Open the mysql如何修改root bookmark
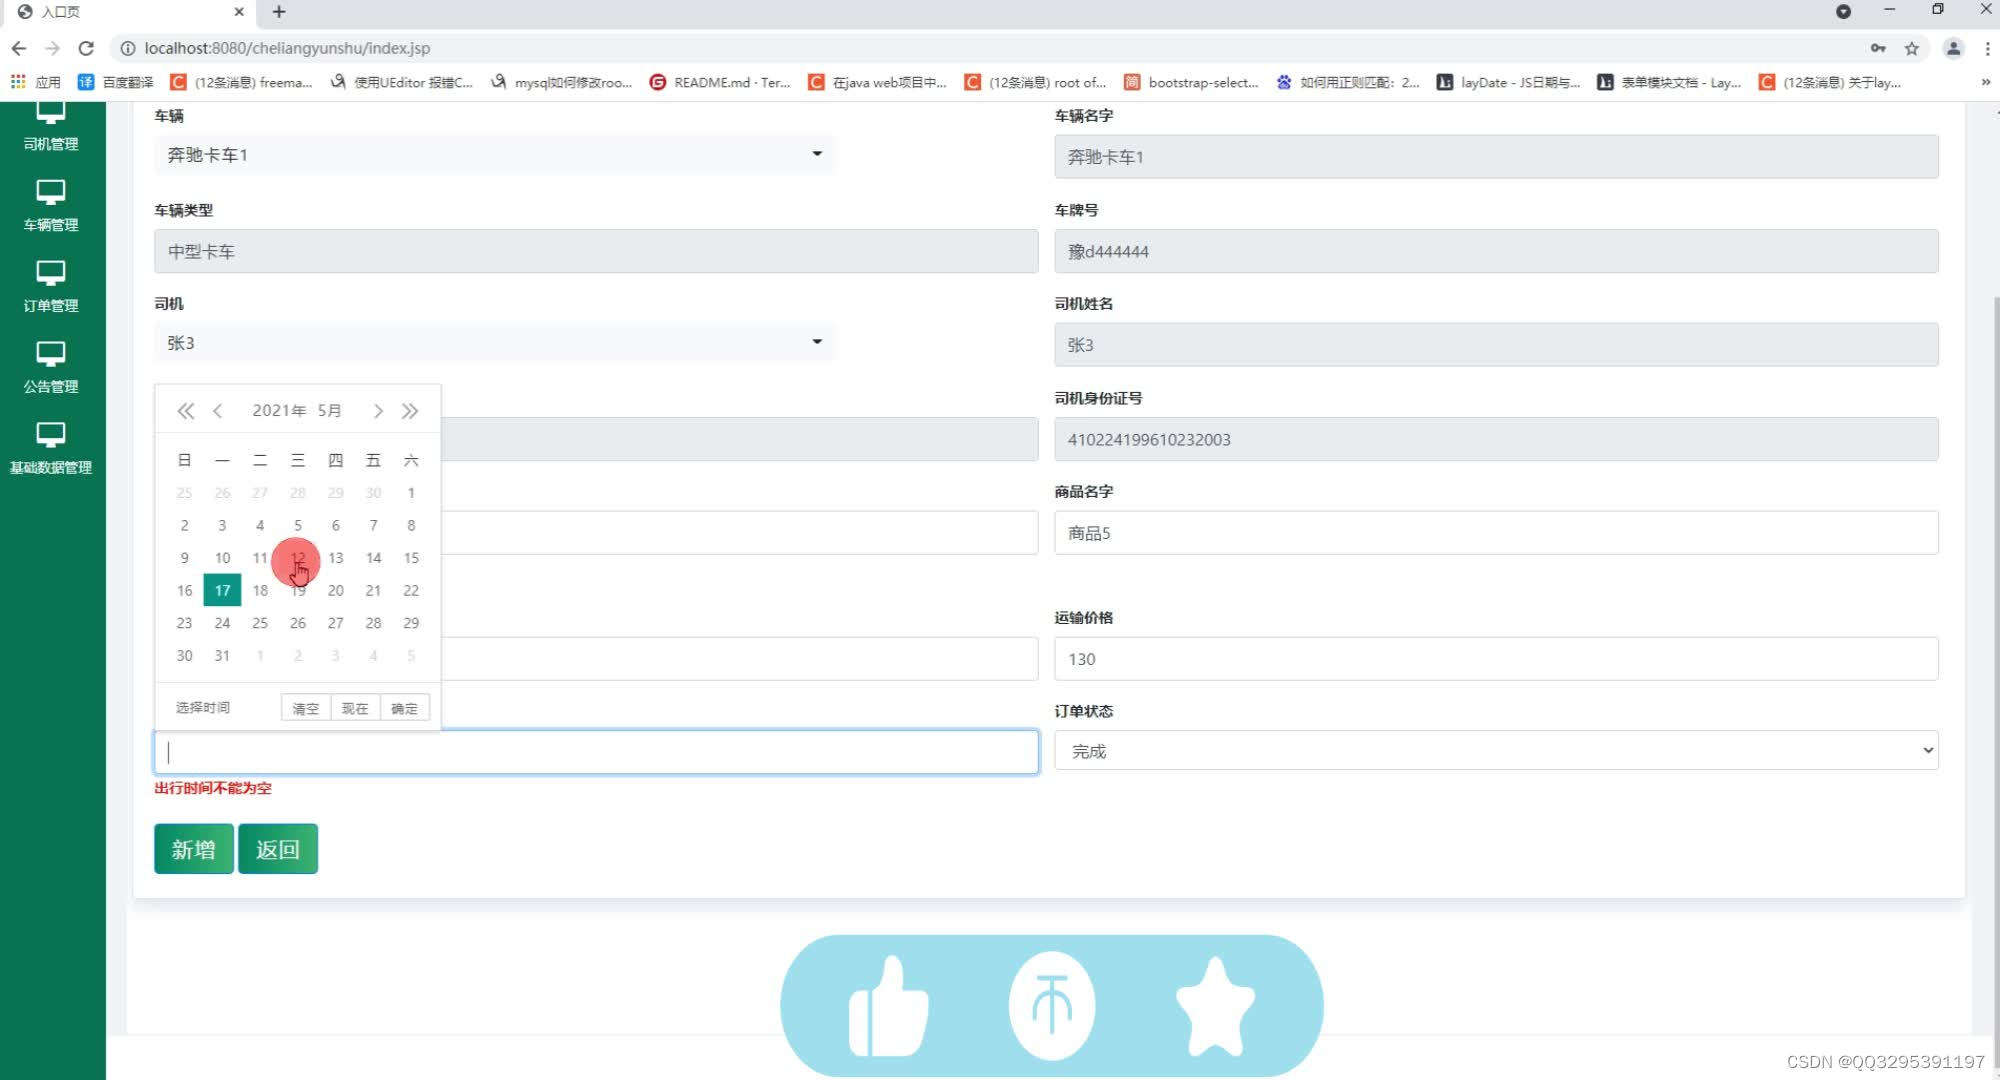Viewport: 2000px width, 1080px height. click(x=561, y=82)
